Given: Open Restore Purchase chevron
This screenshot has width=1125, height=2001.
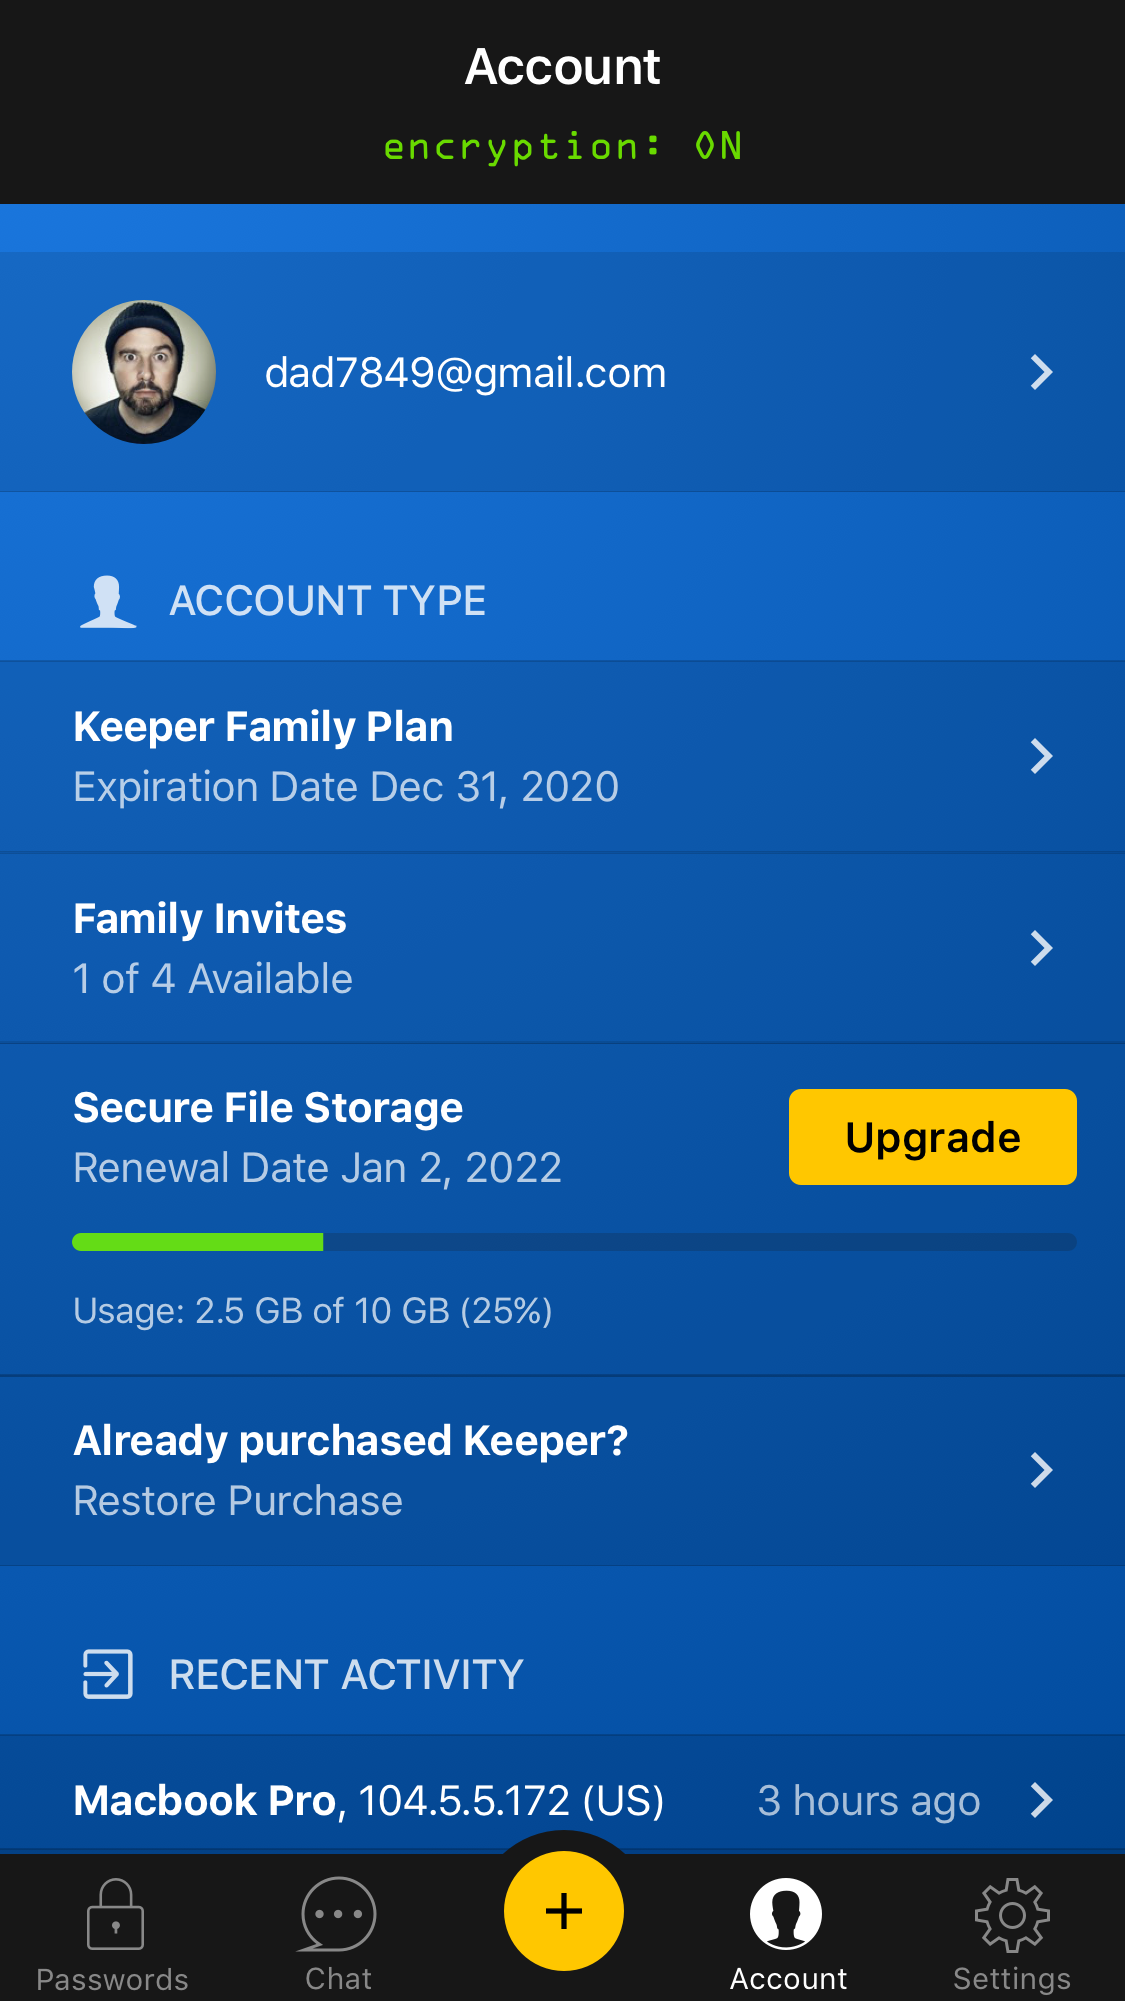Looking at the screenshot, I should pyautogui.click(x=1041, y=1470).
